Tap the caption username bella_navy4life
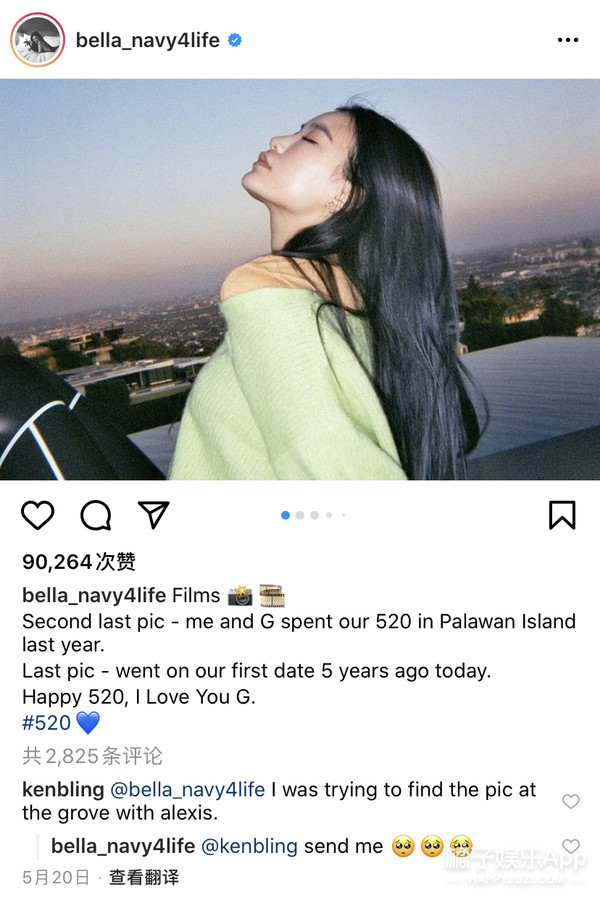 click(x=93, y=595)
